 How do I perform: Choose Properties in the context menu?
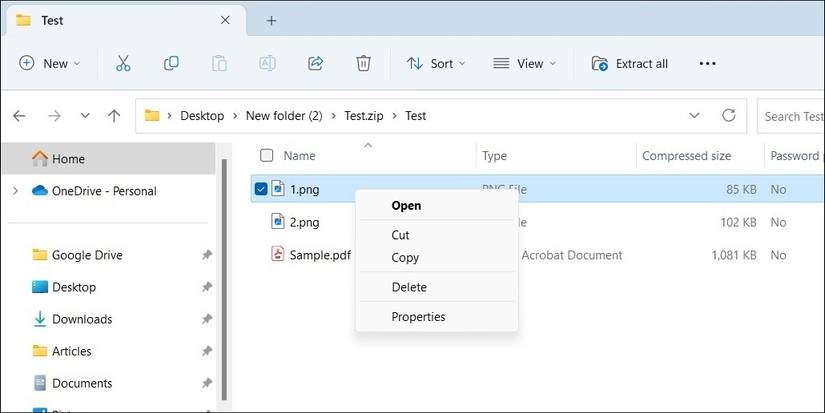(437, 316)
